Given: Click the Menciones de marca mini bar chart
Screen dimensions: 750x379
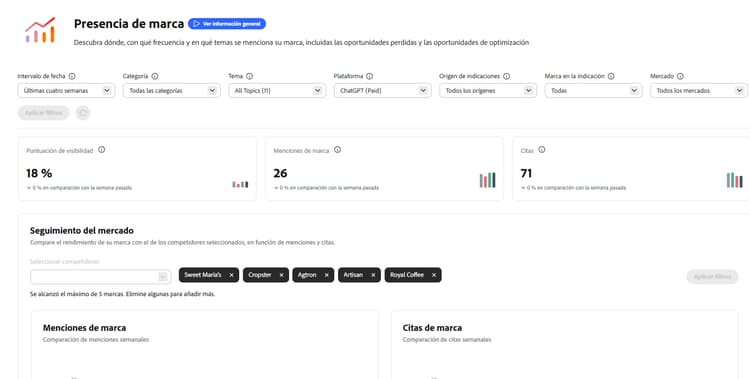Looking at the screenshot, I should (x=487, y=180).
